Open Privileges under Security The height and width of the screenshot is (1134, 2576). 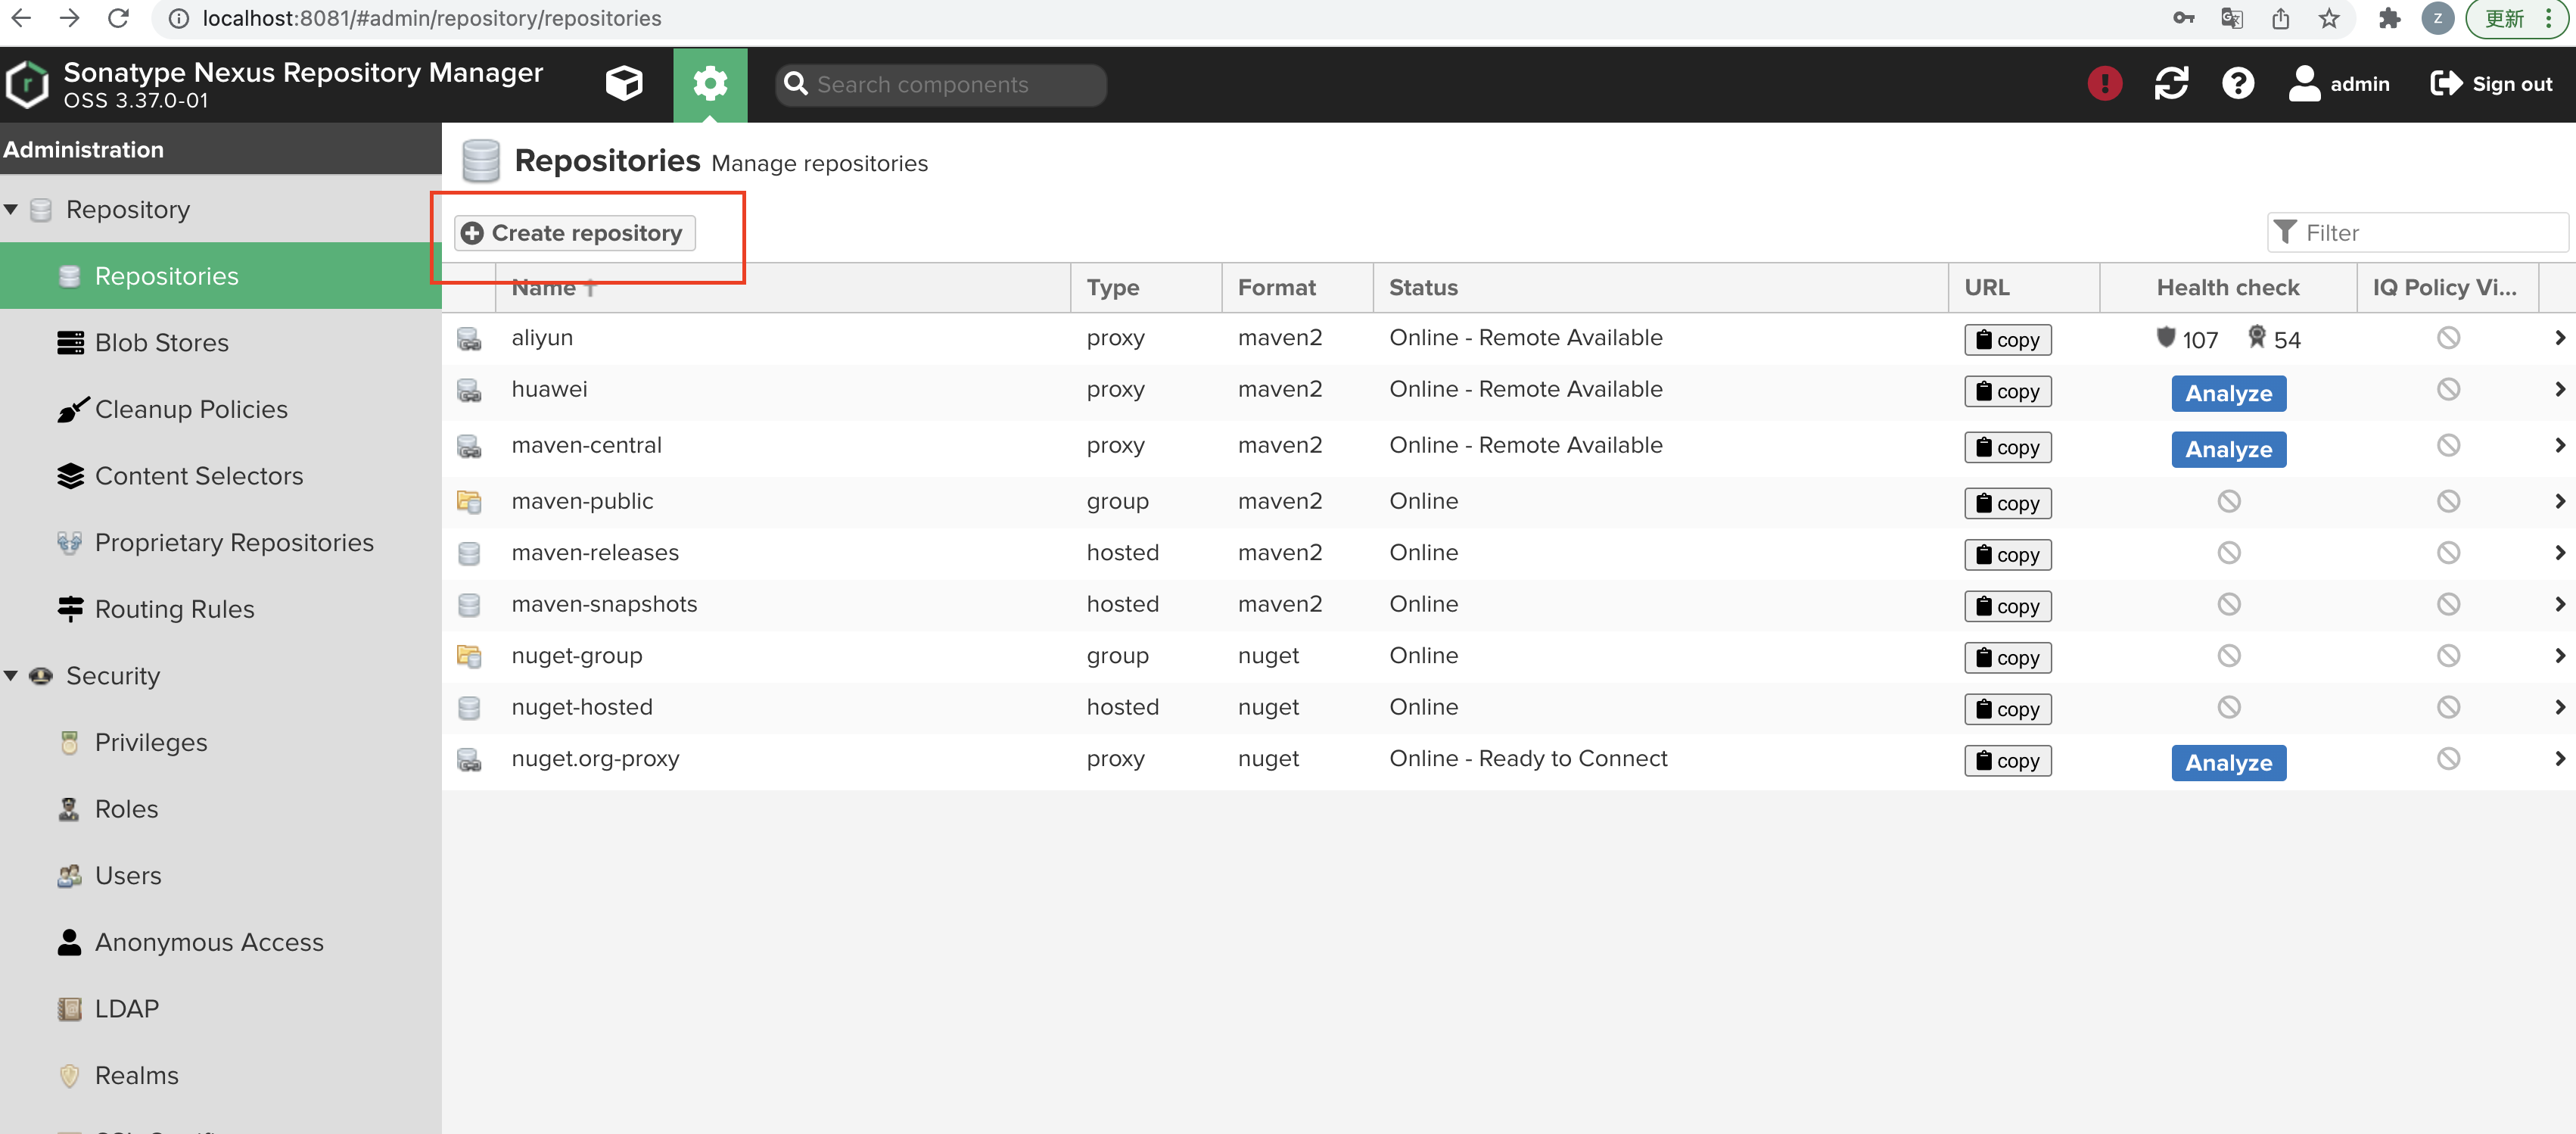point(220,742)
